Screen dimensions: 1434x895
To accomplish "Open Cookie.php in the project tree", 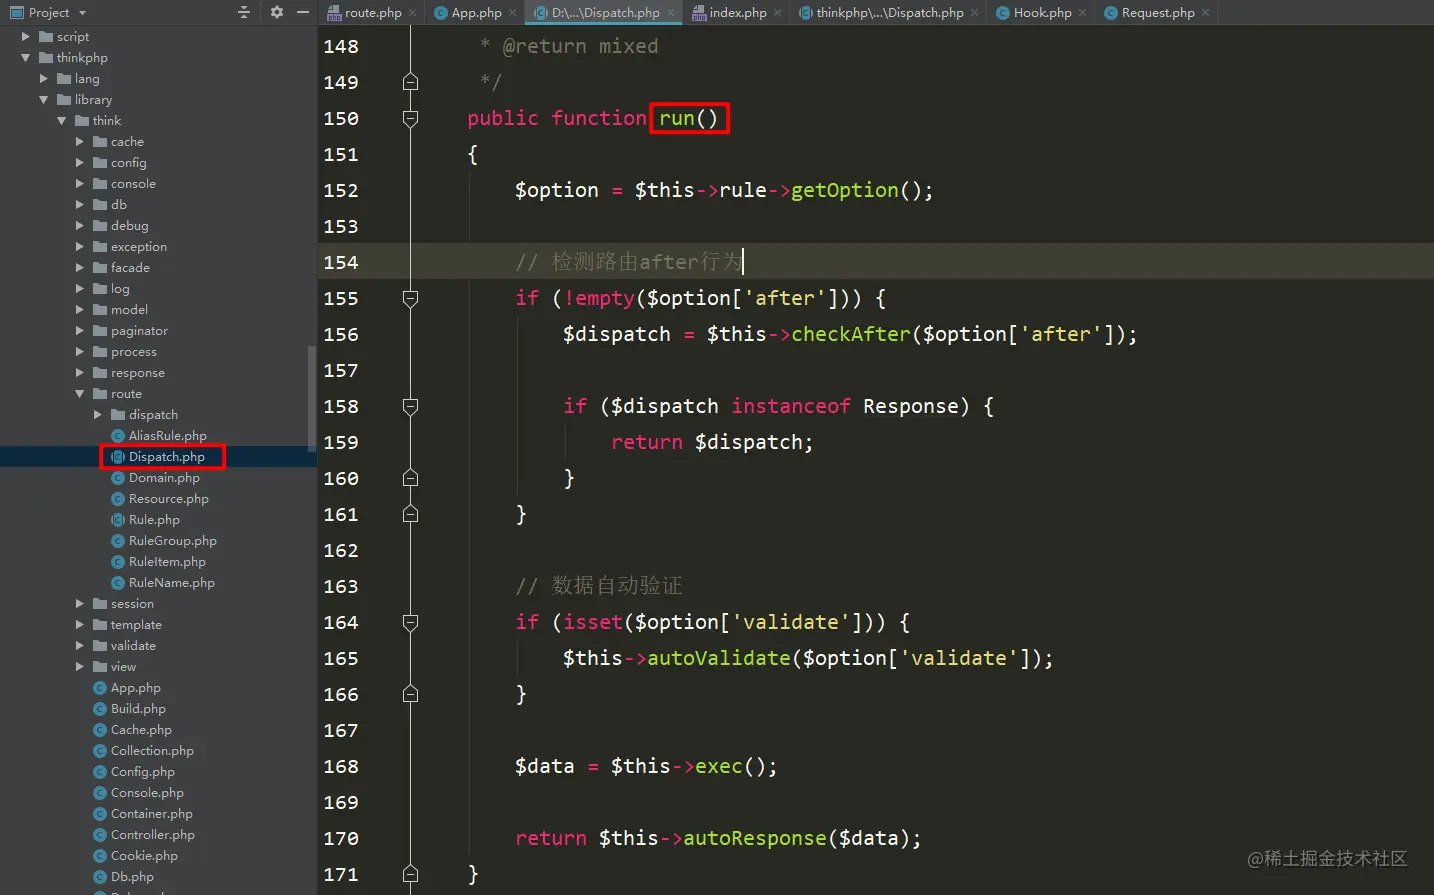I will point(135,856).
